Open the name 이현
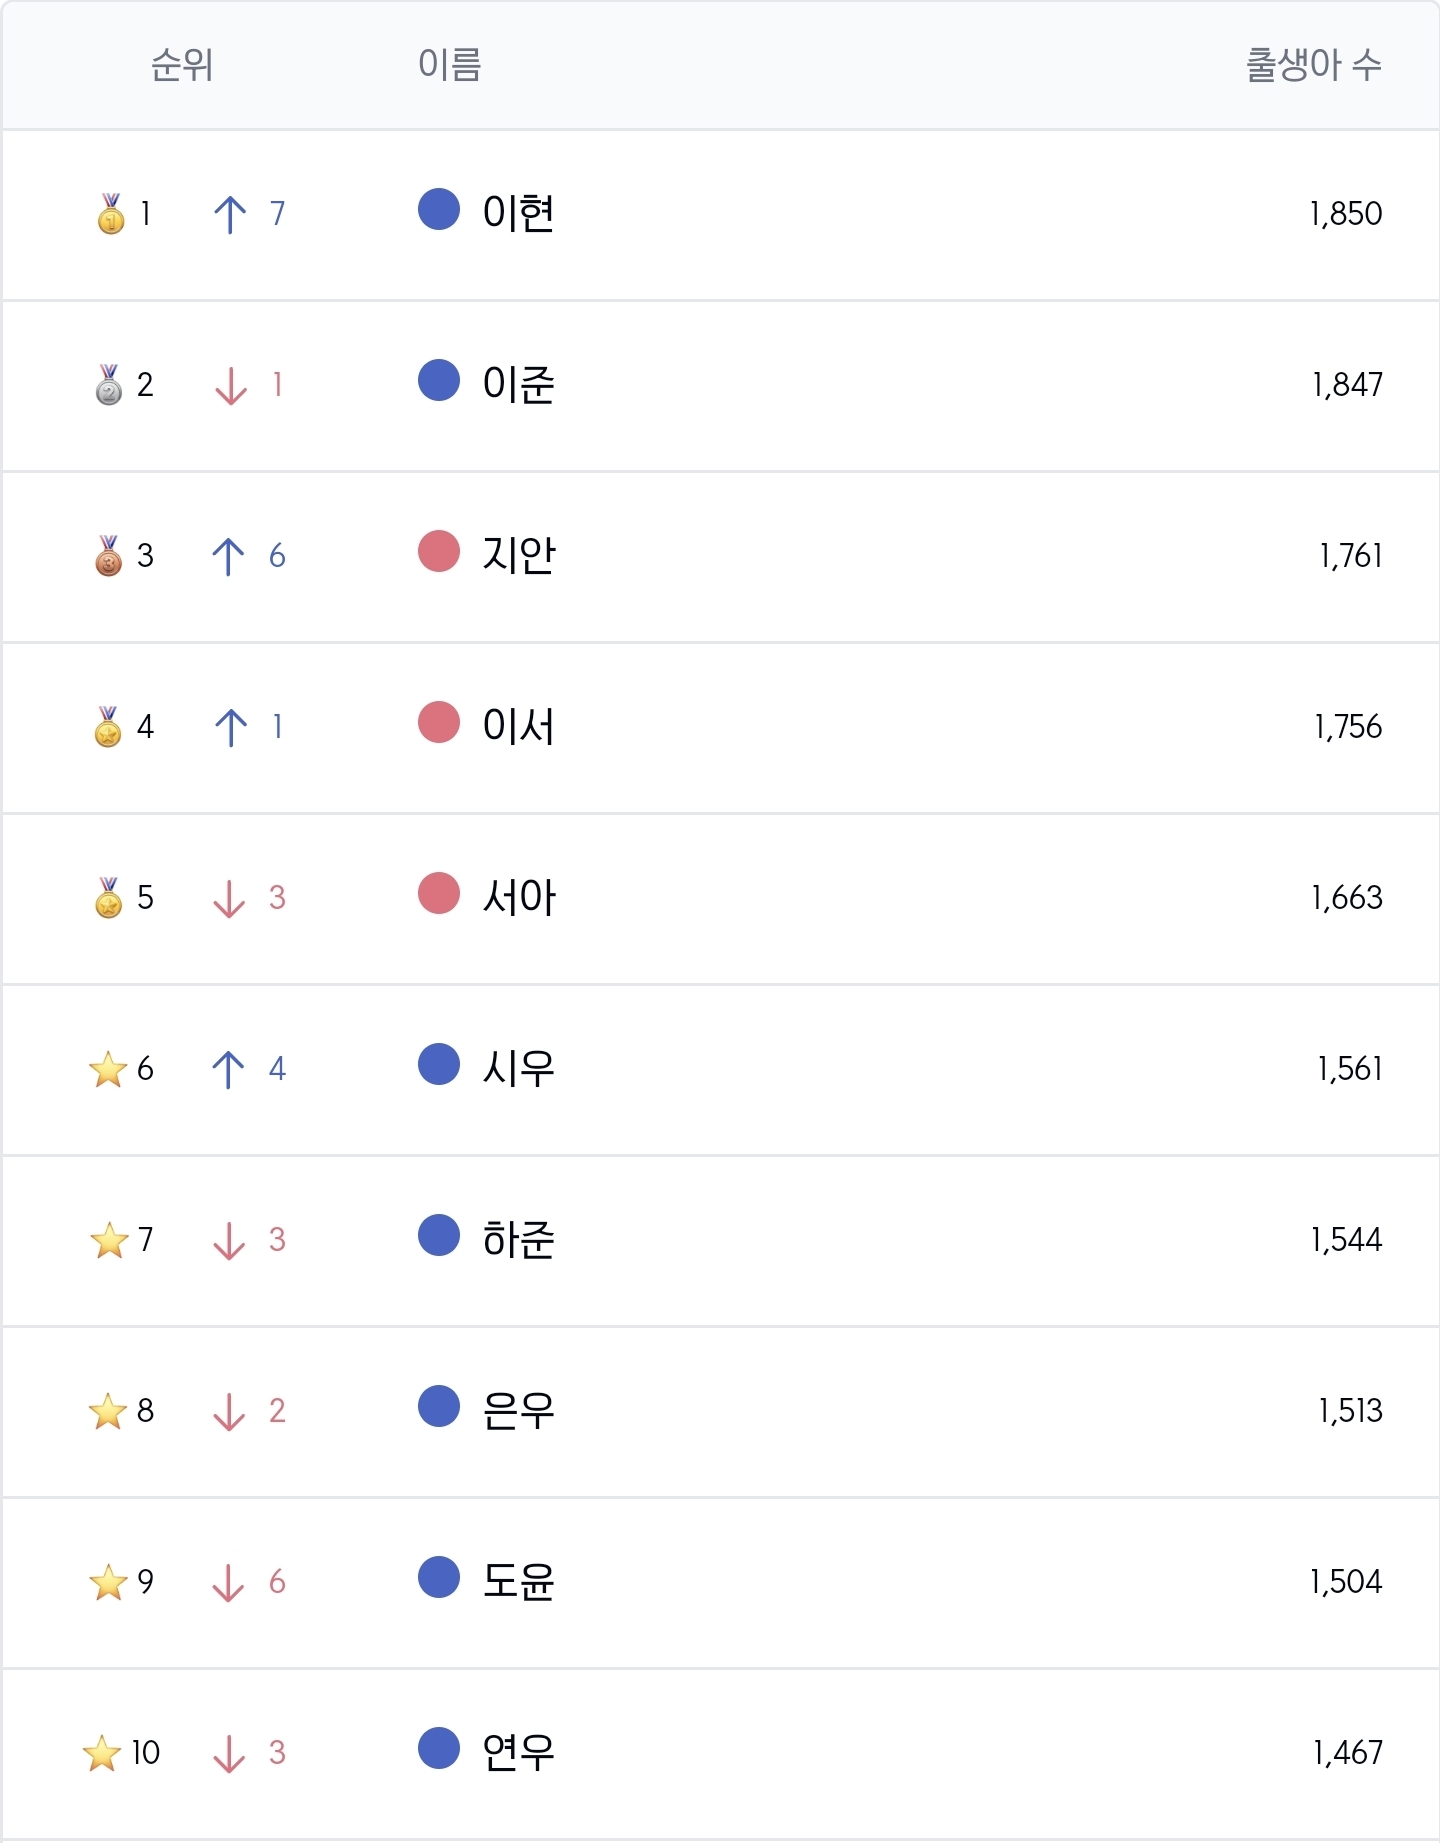1440x1843 pixels. coord(518,213)
